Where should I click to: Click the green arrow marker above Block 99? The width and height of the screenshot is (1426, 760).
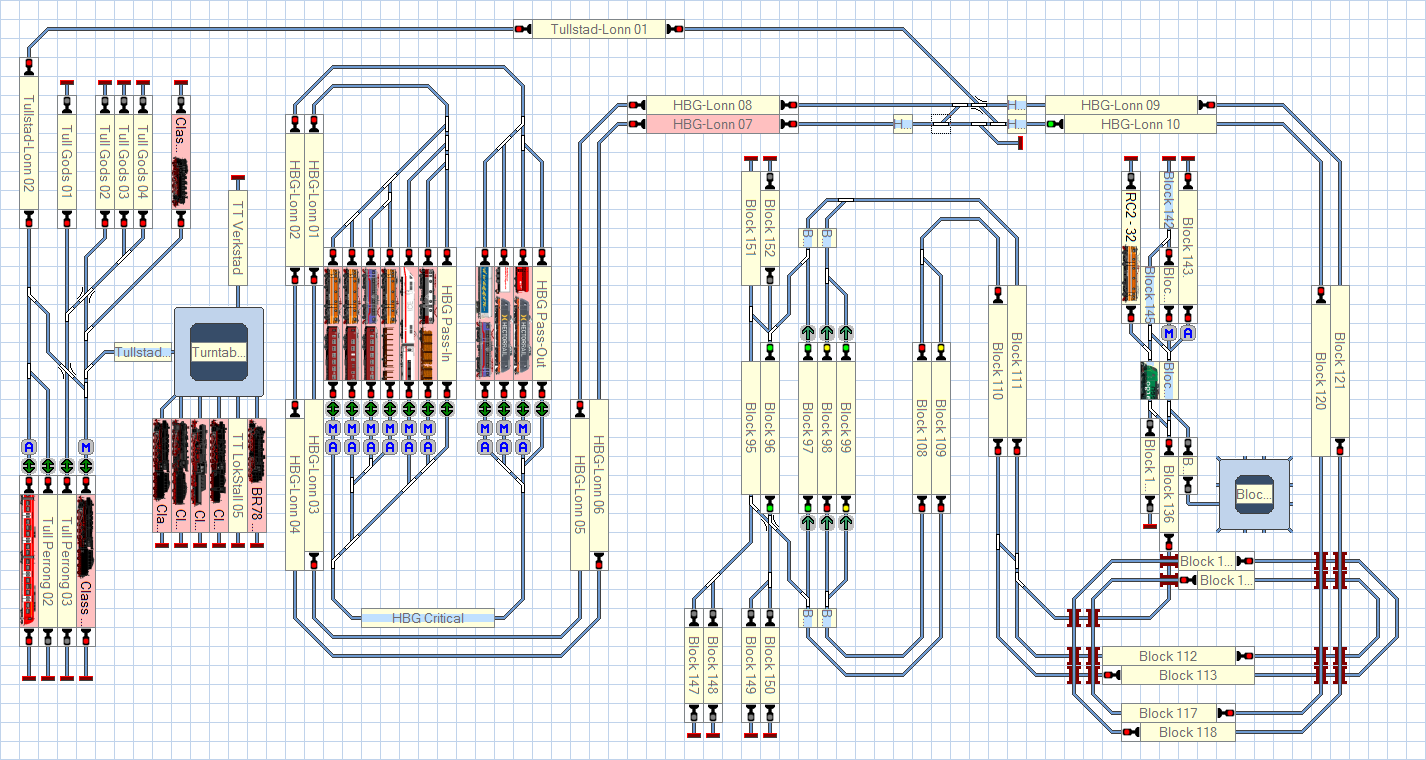846,332
